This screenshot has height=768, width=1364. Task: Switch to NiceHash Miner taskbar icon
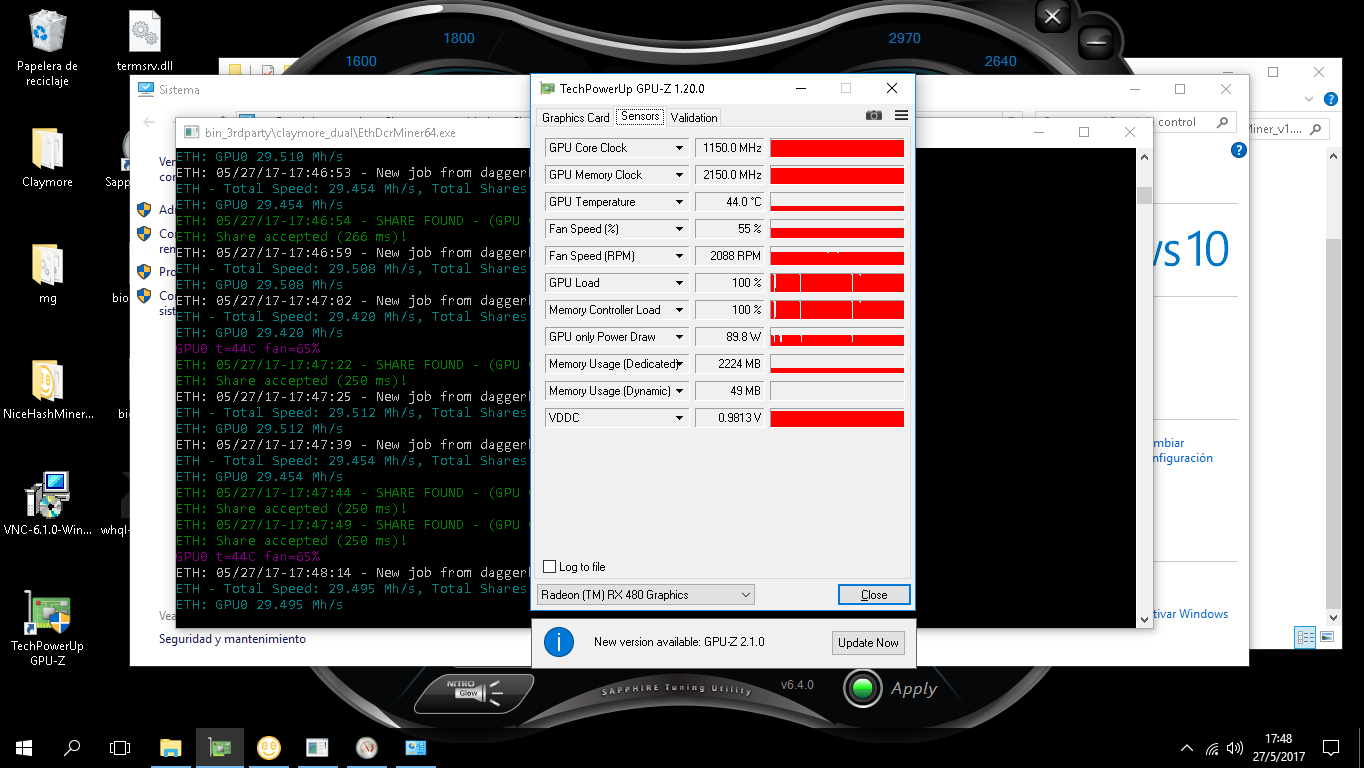tap(268, 747)
